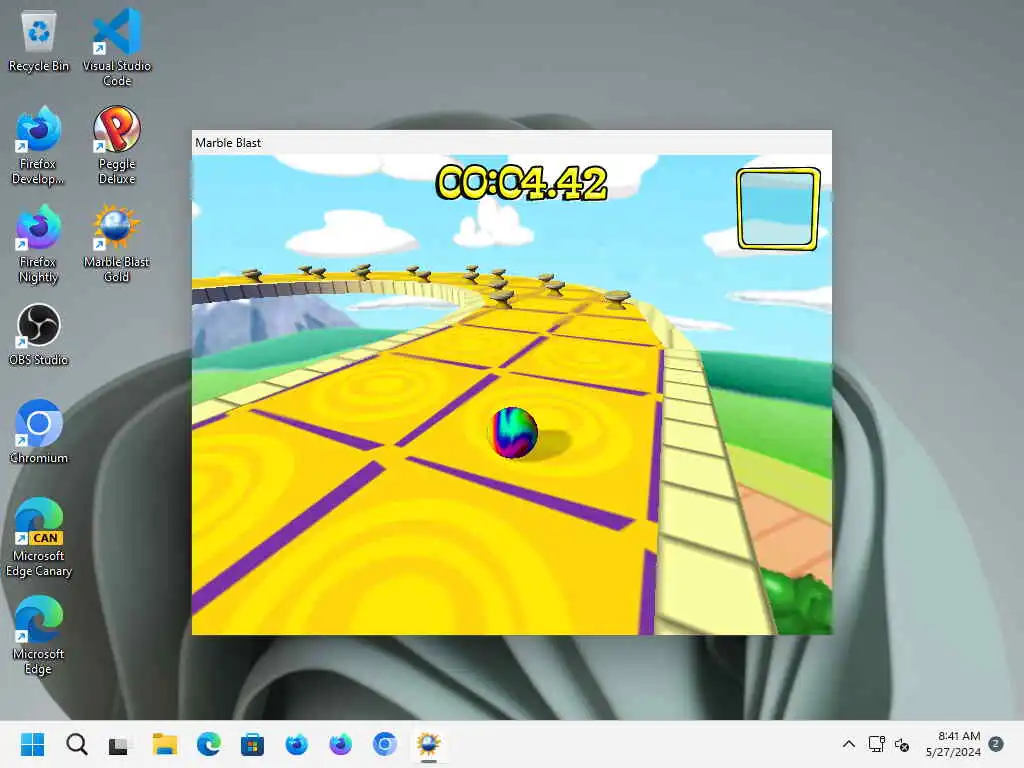
Task: Select the Chromium desktop shortcut
Action: click(39, 432)
